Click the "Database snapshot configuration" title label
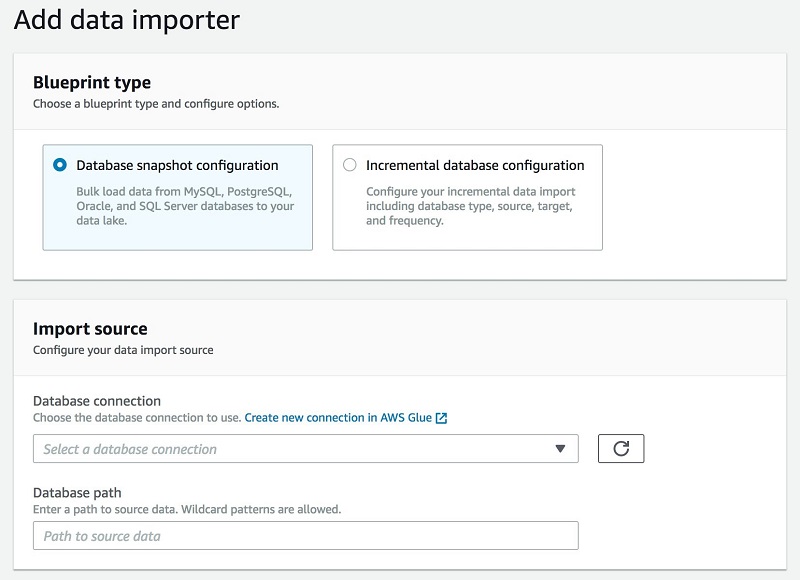Screen dimensions: 800x580 point(177,165)
